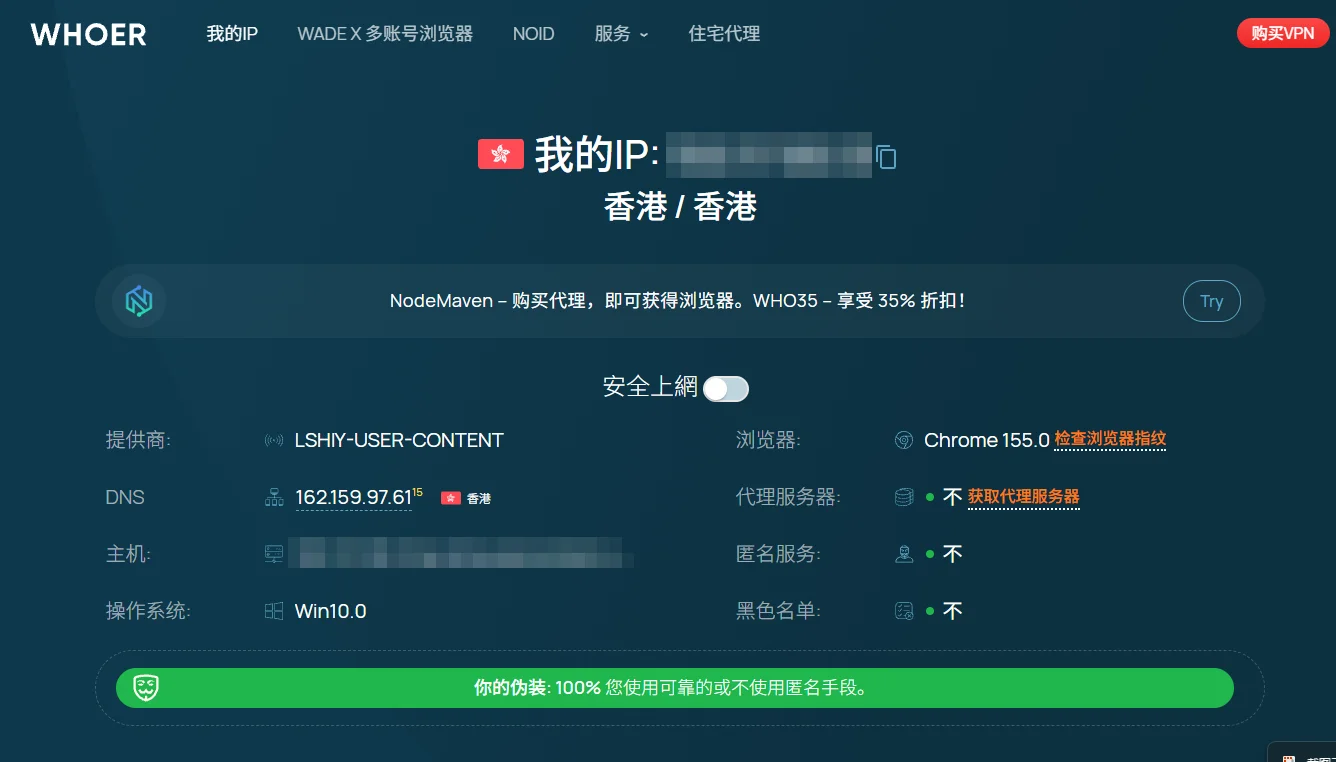This screenshot has width=1336, height=762.
Task: Click NodeMaven promo text with WHO35 code
Action: [678, 301]
